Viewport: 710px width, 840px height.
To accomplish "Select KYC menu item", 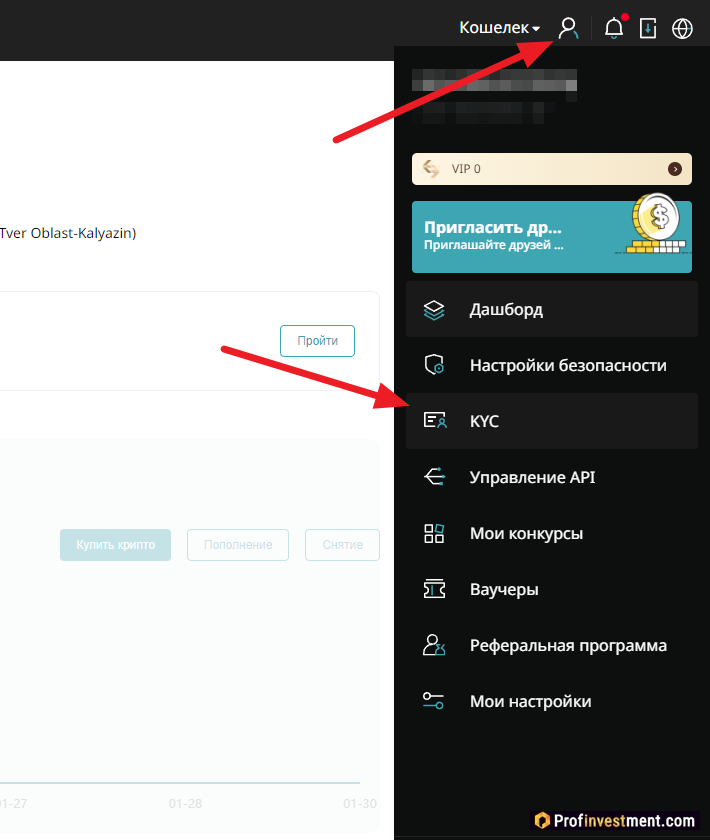I will tap(552, 421).
